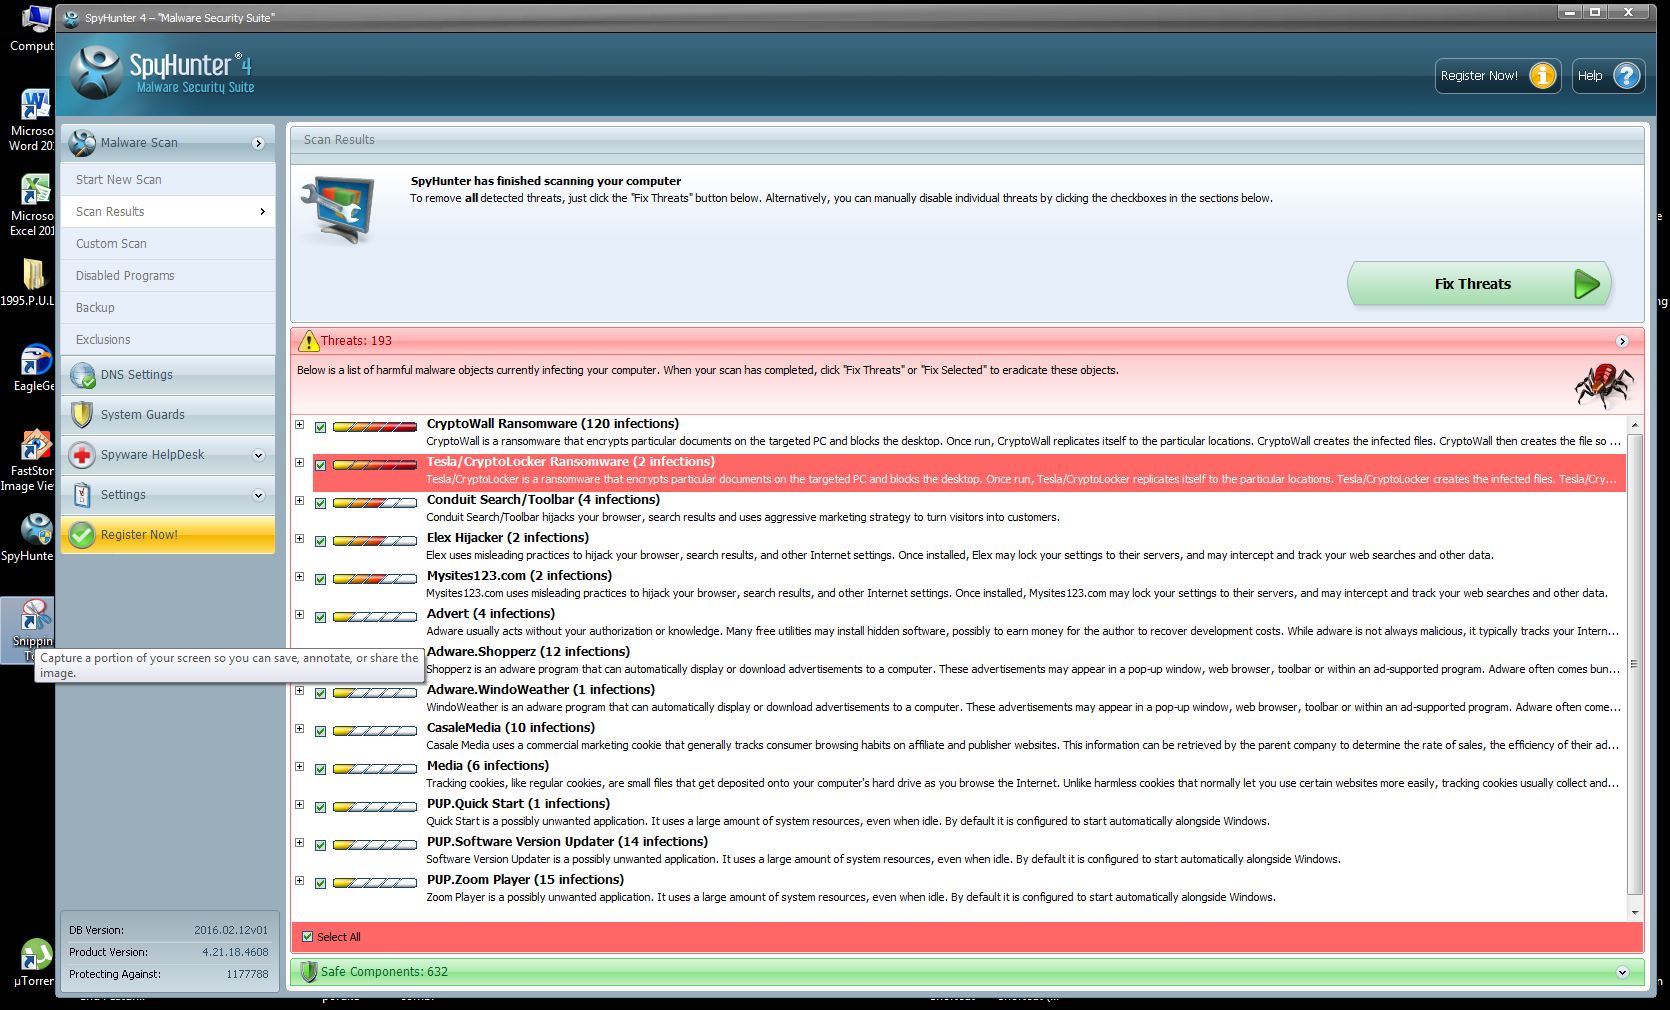This screenshot has height=1010, width=1670.
Task: Open System Guards via its shield icon
Action: [82, 415]
